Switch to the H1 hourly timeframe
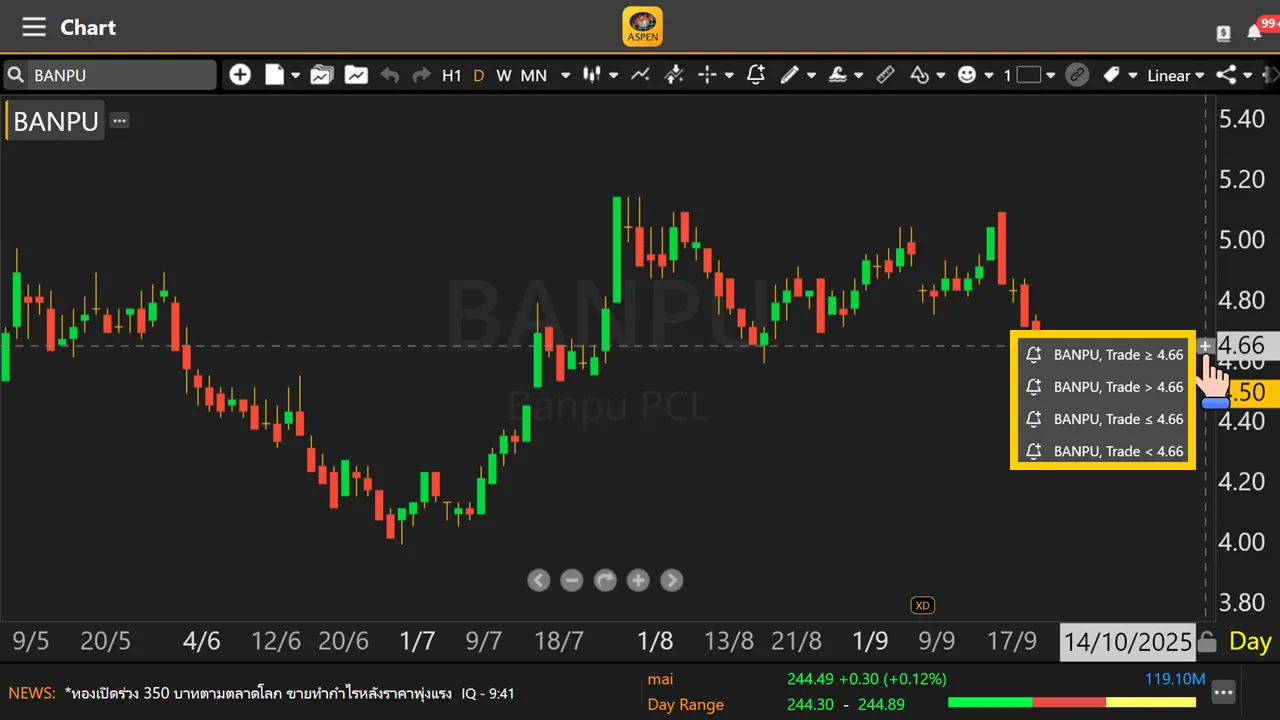1280x720 pixels. (x=452, y=75)
